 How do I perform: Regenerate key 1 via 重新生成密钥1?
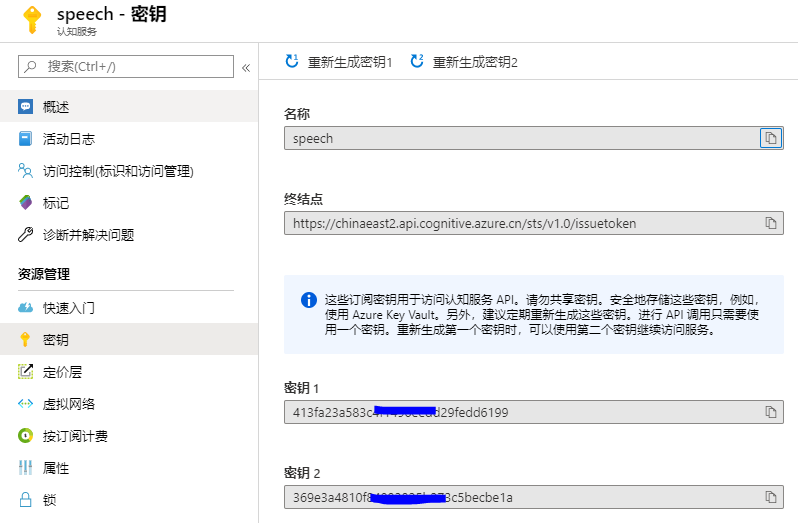(339, 62)
